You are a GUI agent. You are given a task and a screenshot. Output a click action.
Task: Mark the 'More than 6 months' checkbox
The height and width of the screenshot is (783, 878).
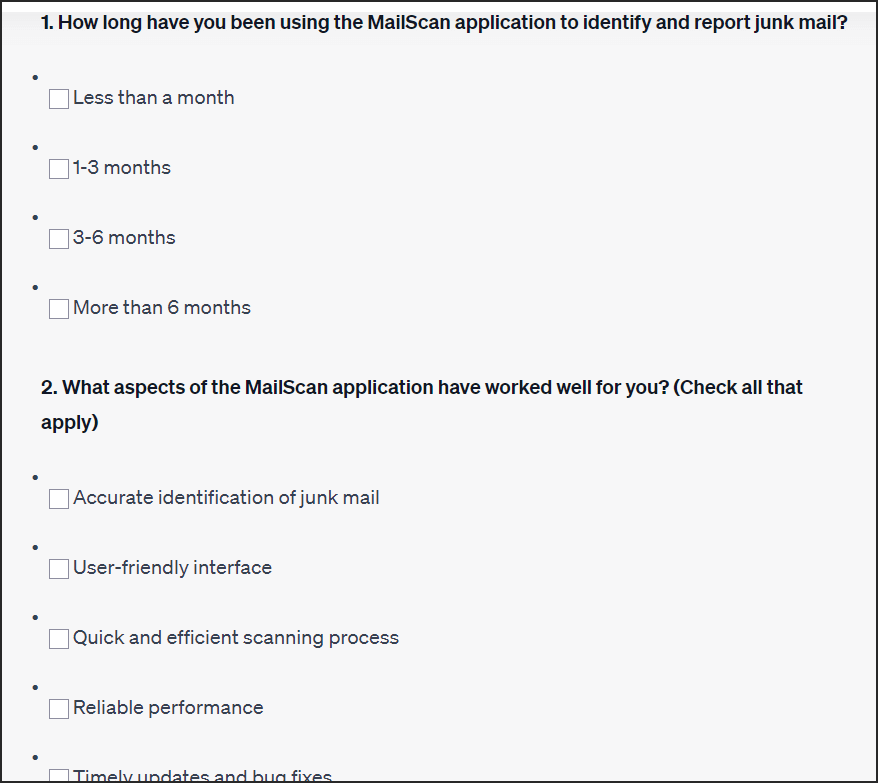point(59,309)
